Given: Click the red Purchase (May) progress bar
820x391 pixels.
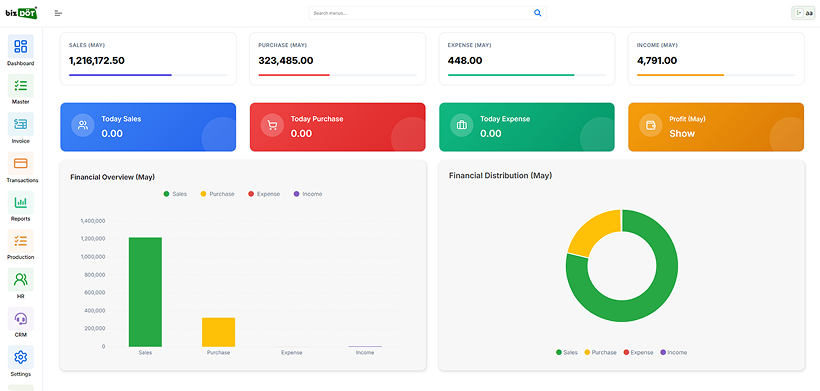Looking at the screenshot, I should 294,75.
